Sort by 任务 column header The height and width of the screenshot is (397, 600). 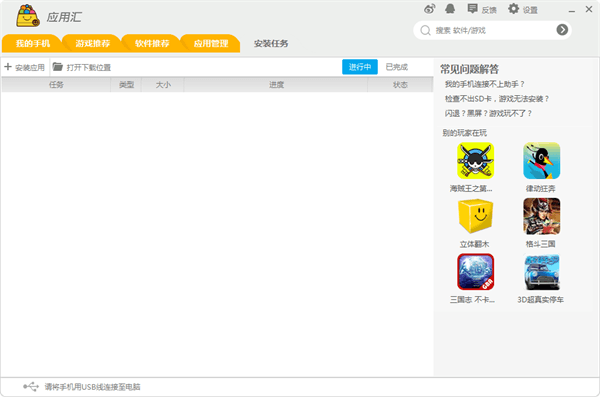(x=56, y=85)
